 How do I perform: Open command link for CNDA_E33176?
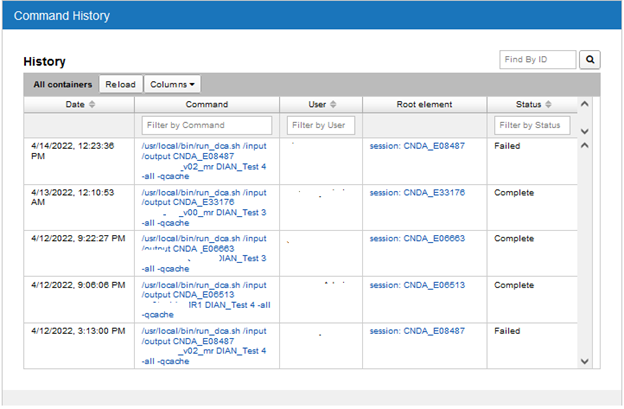pyautogui.click(x=204, y=208)
